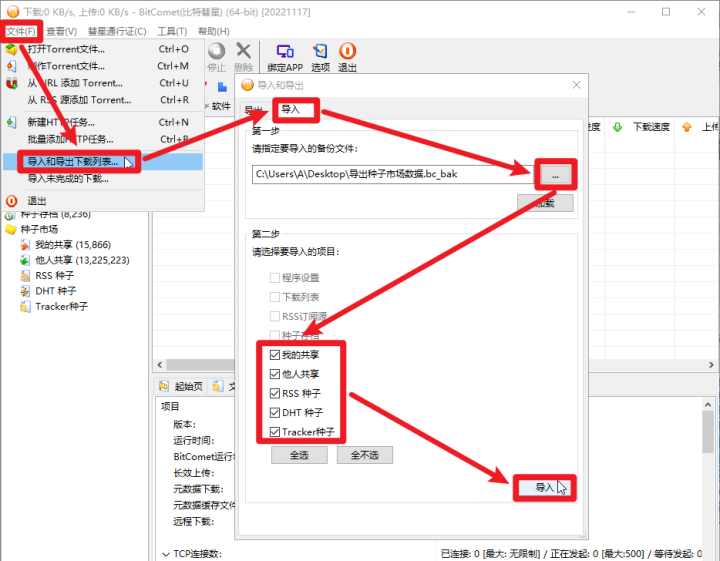720x561 pixels.
Task: Click the 删除 toolbar icon
Action: 243,57
